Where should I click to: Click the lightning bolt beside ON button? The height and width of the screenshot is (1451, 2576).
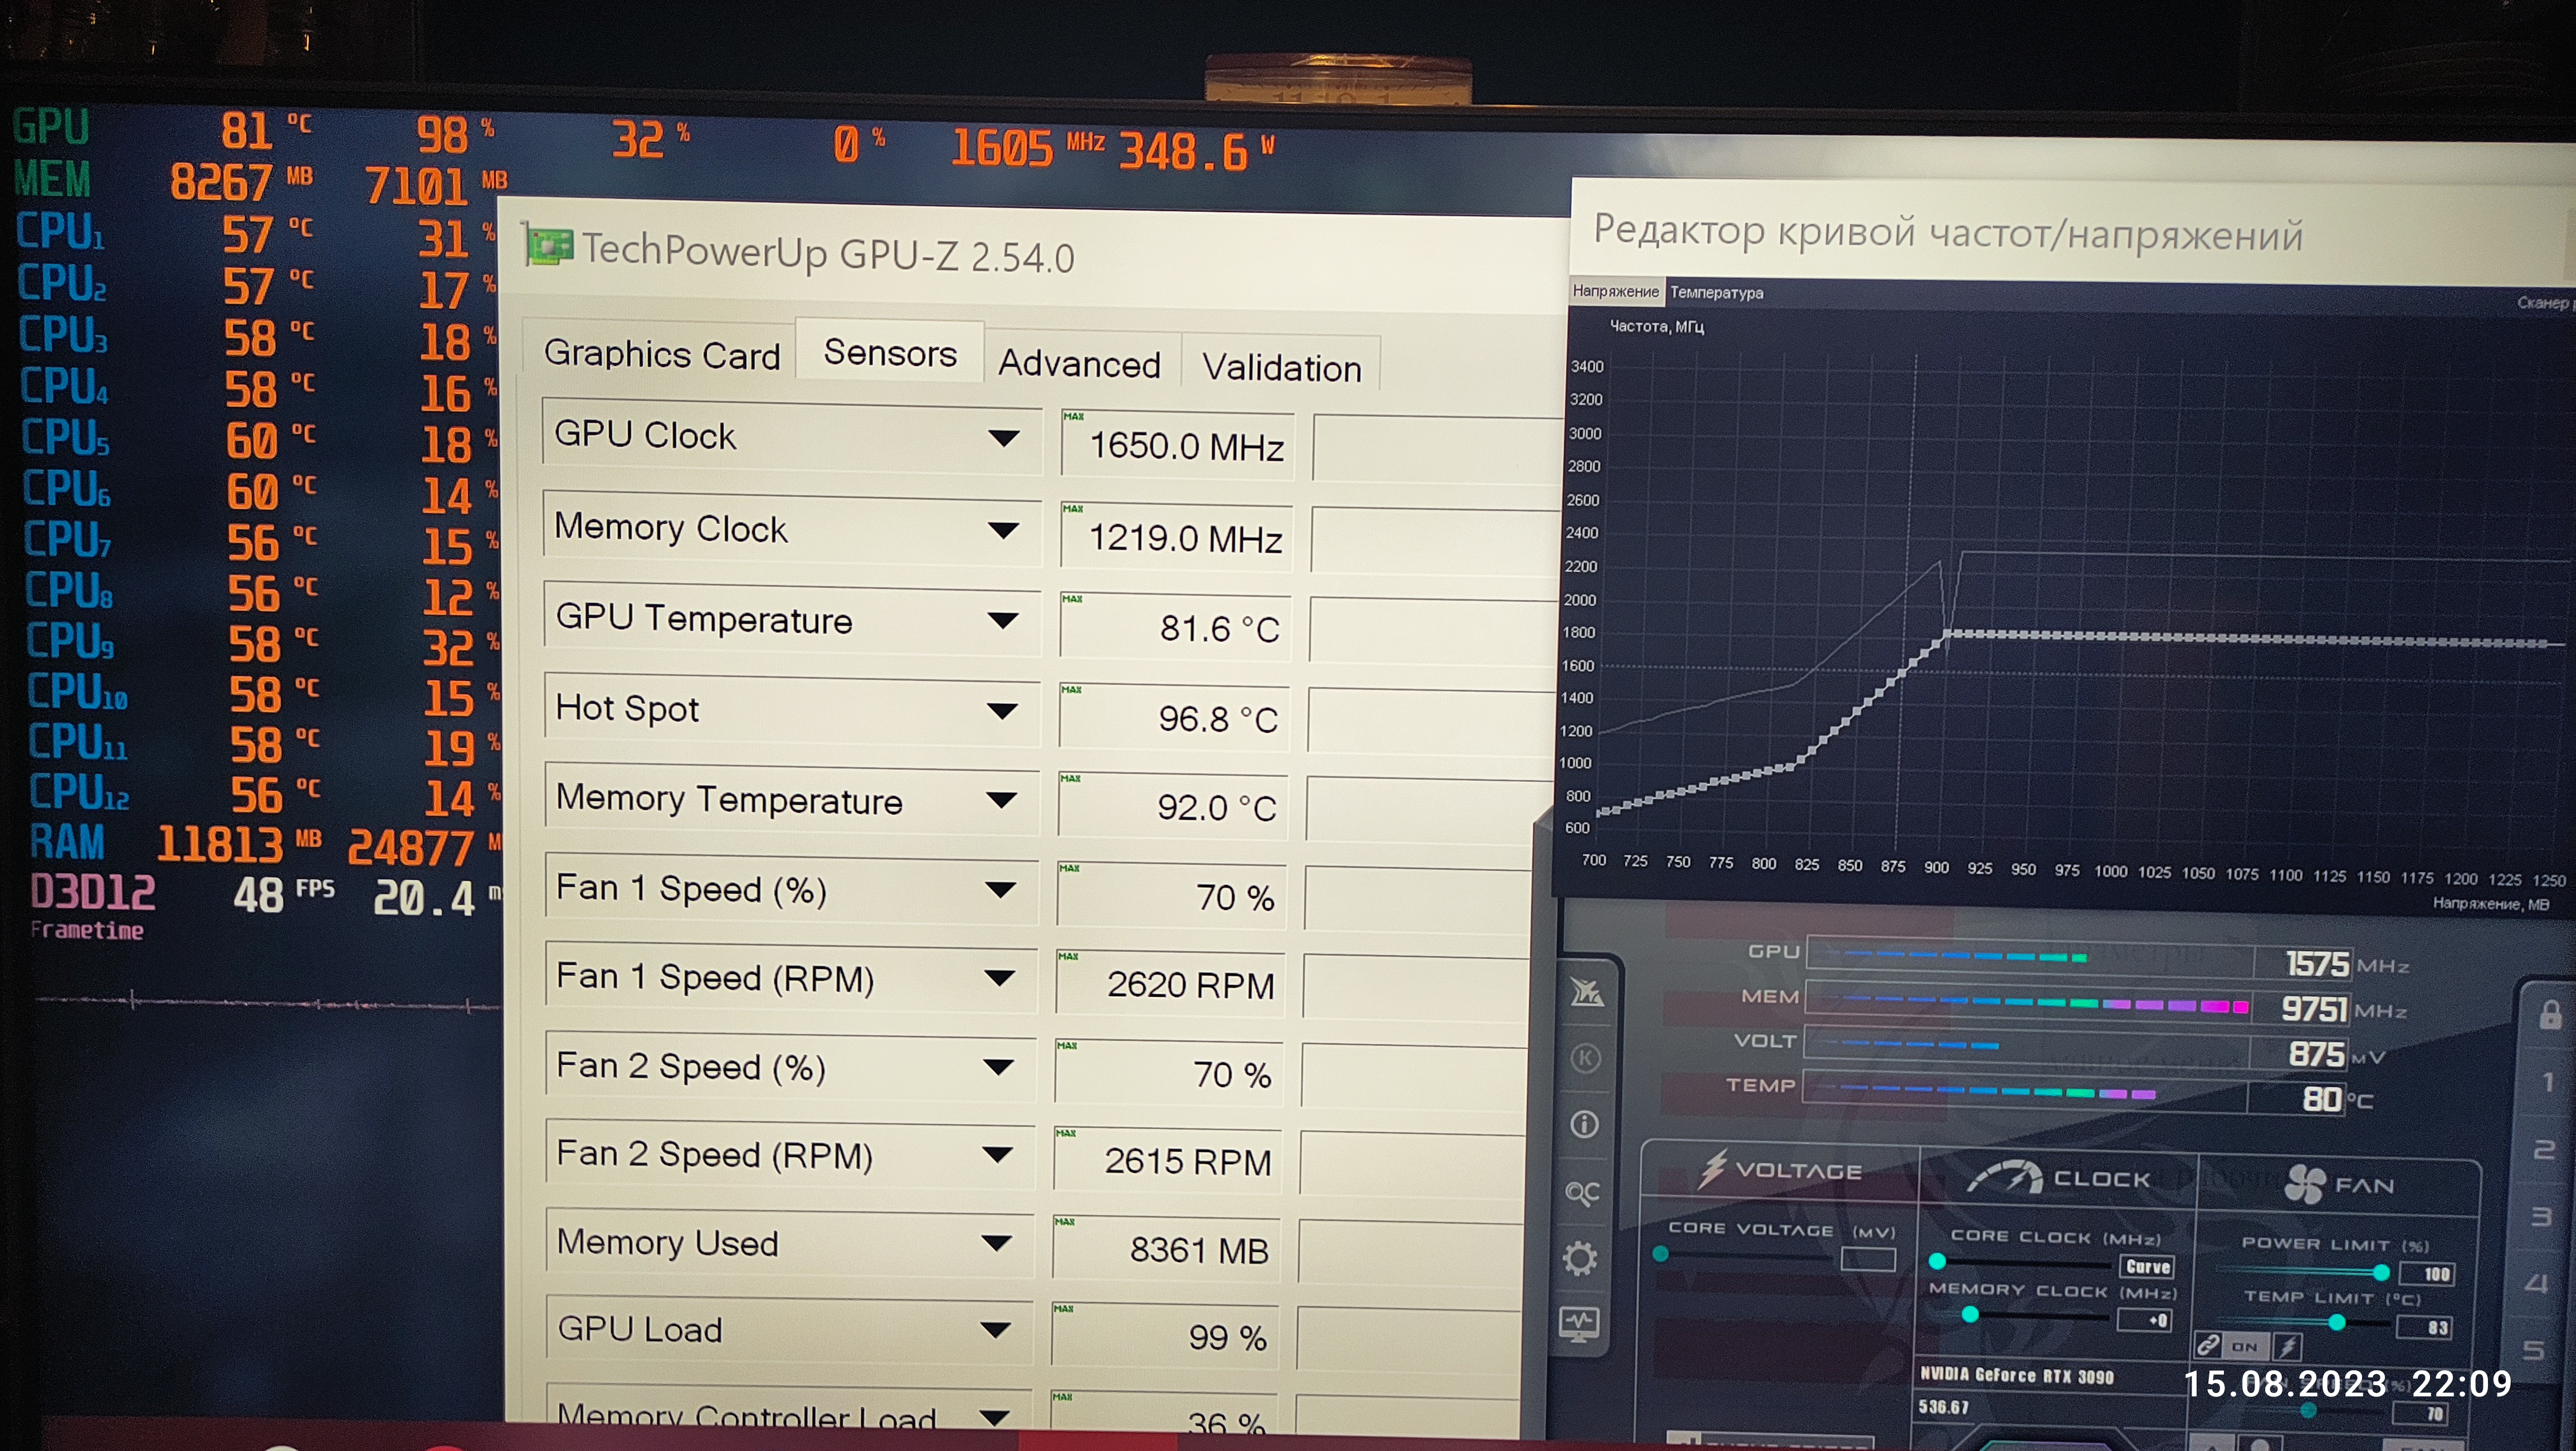pos(2287,1346)
